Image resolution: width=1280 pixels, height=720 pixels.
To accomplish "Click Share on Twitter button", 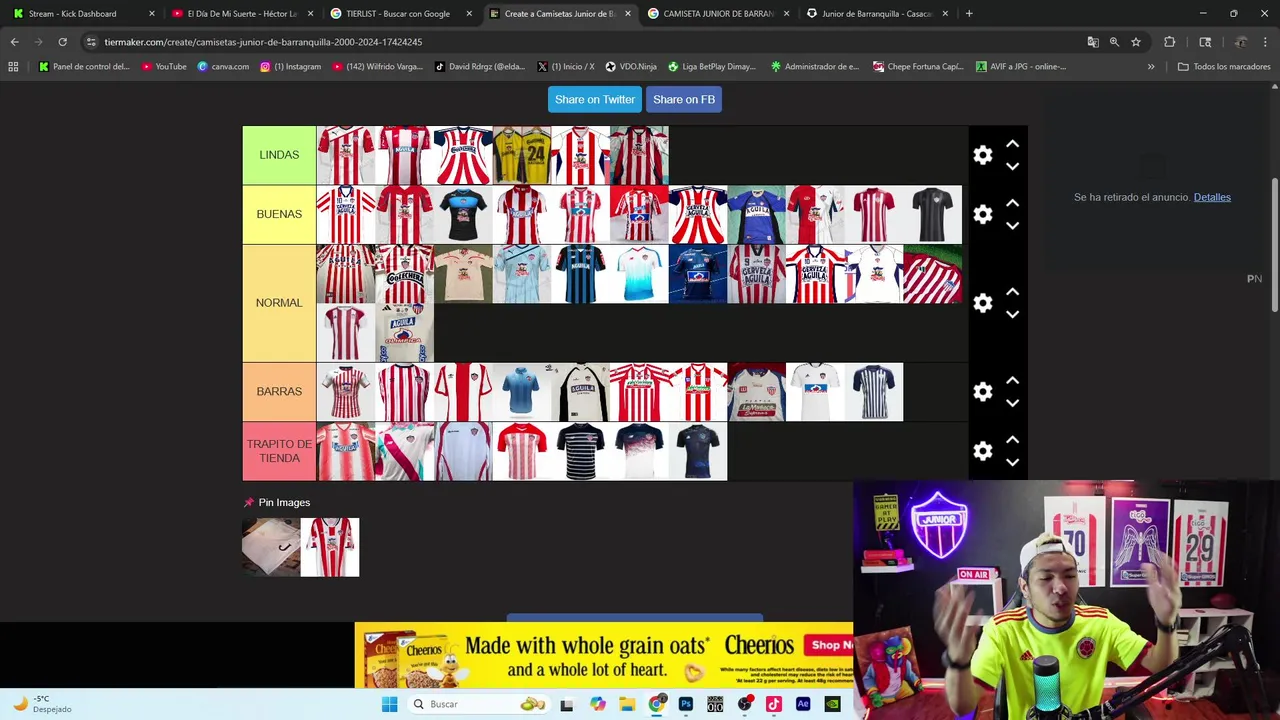I will 595,99.
